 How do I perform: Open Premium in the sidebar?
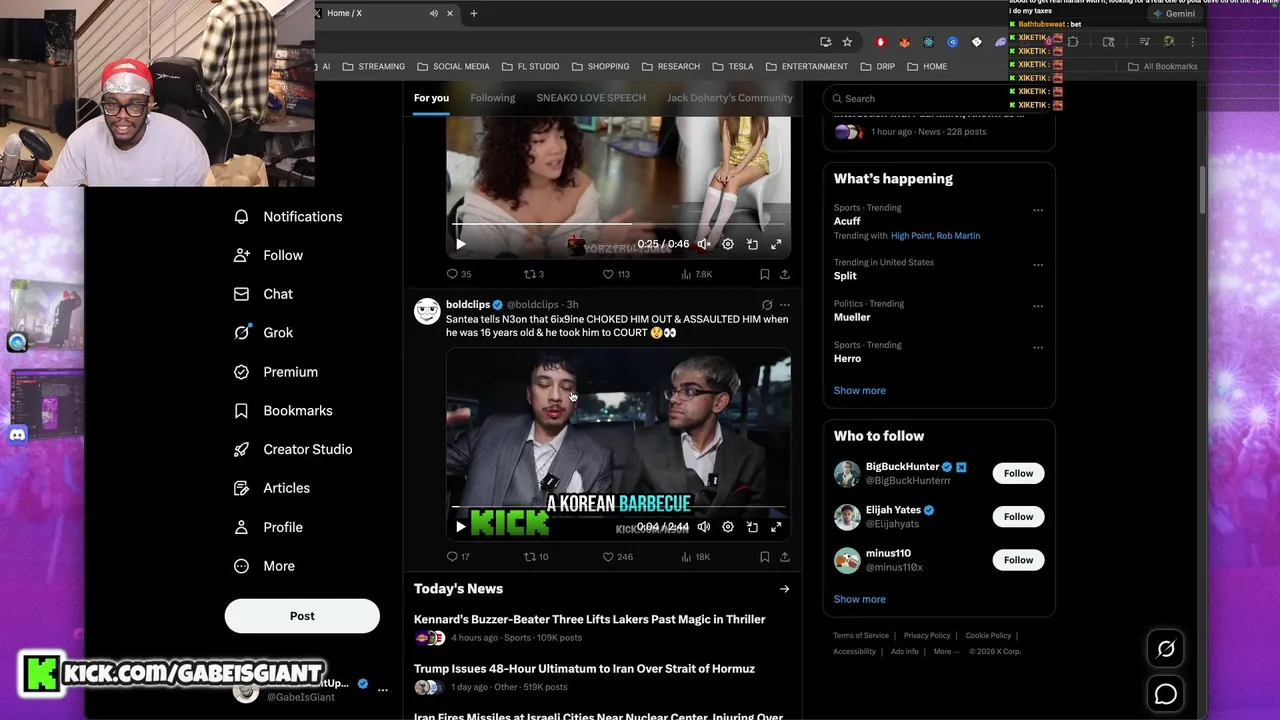coord(275,372)
